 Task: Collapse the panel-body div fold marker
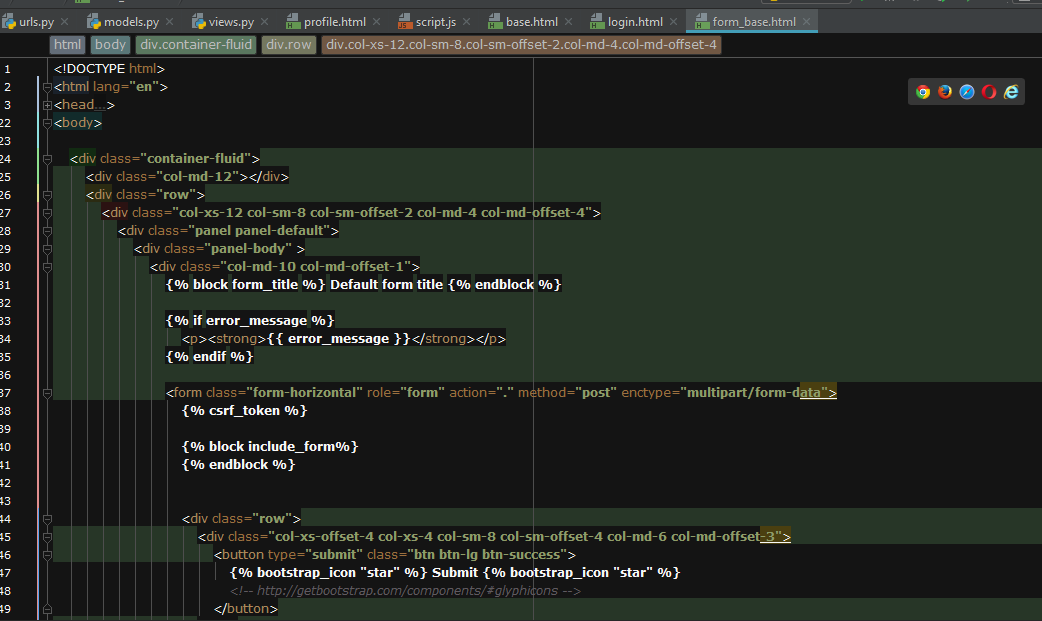[x=47, y=248]
